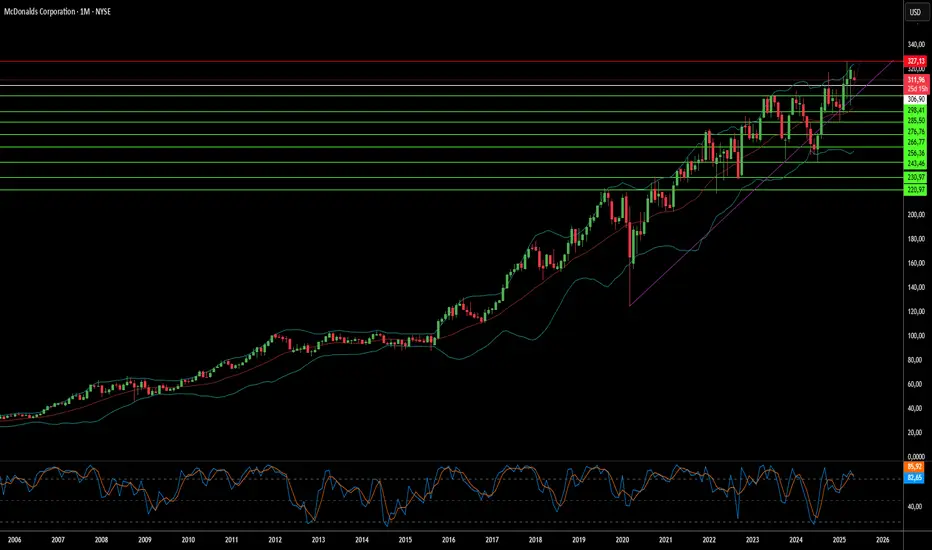Click the green 276,76 level label
The image size is (932, 550).
[x=914, y=132]
